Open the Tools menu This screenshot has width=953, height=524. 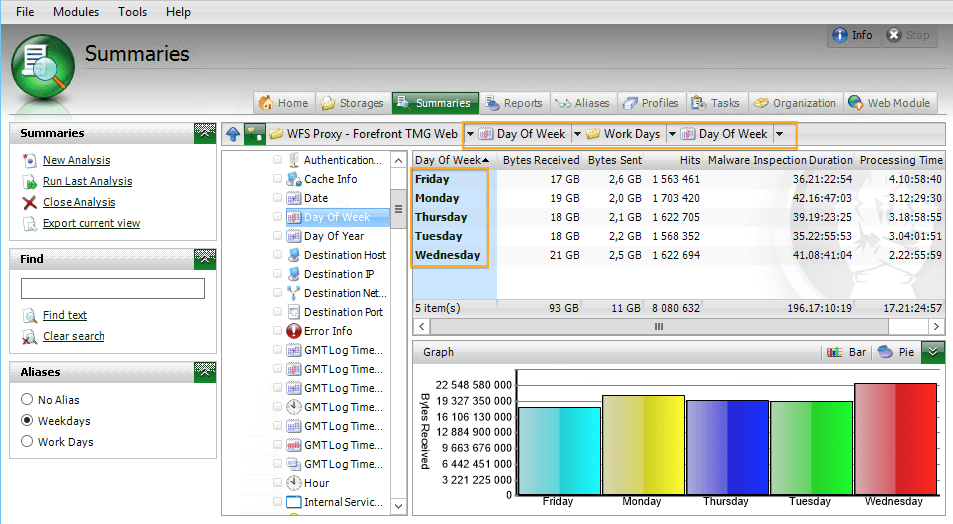click(132, 12)
